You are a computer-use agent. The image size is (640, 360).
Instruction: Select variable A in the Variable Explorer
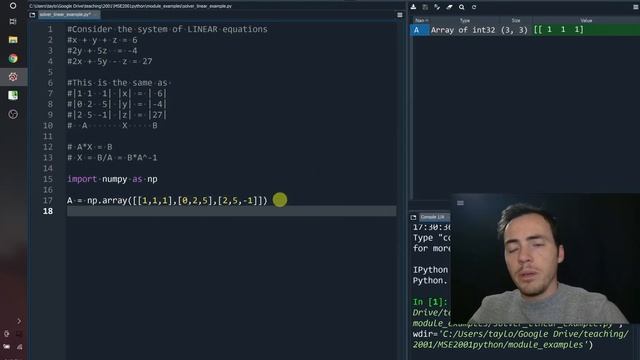click(420, 30)
